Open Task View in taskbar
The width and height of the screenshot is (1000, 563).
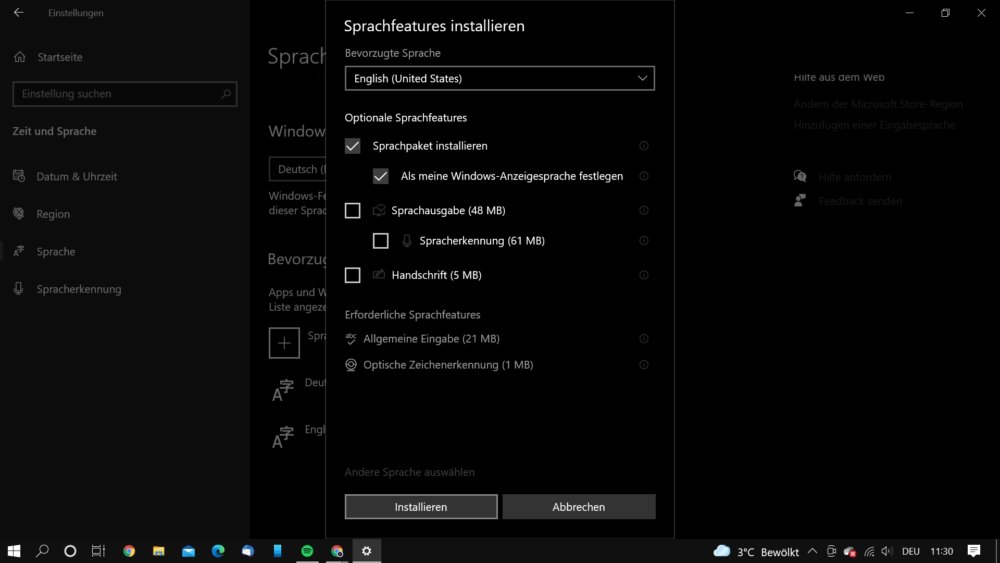coord(98,551)
